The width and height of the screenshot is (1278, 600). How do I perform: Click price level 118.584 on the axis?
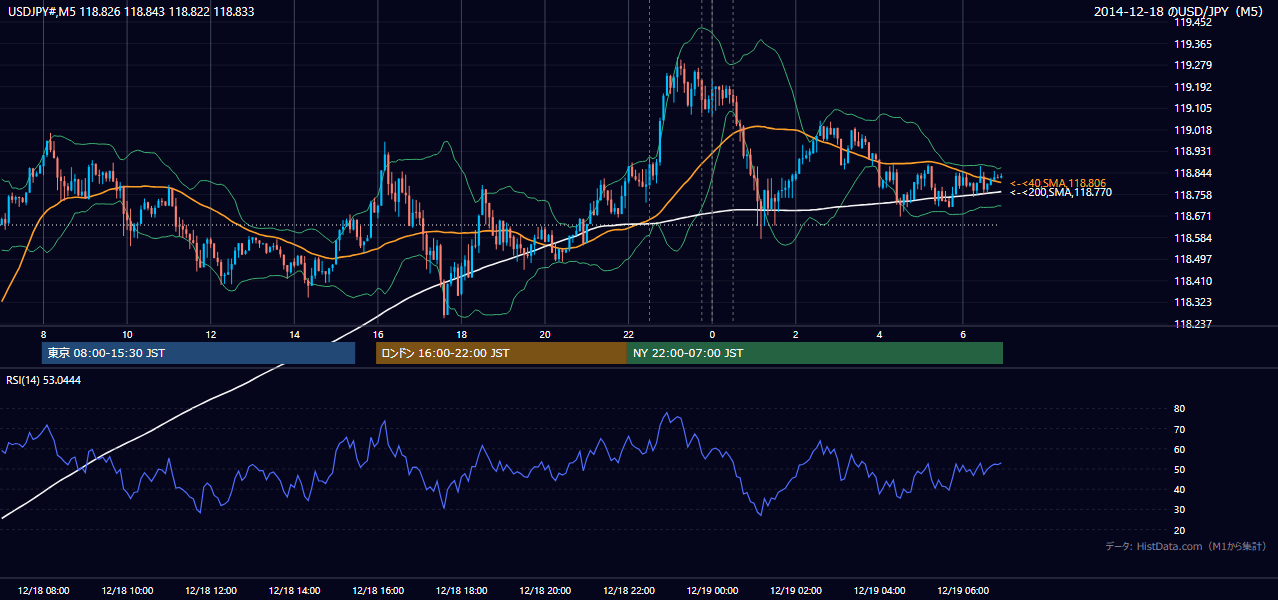(x=1193, y=238)
